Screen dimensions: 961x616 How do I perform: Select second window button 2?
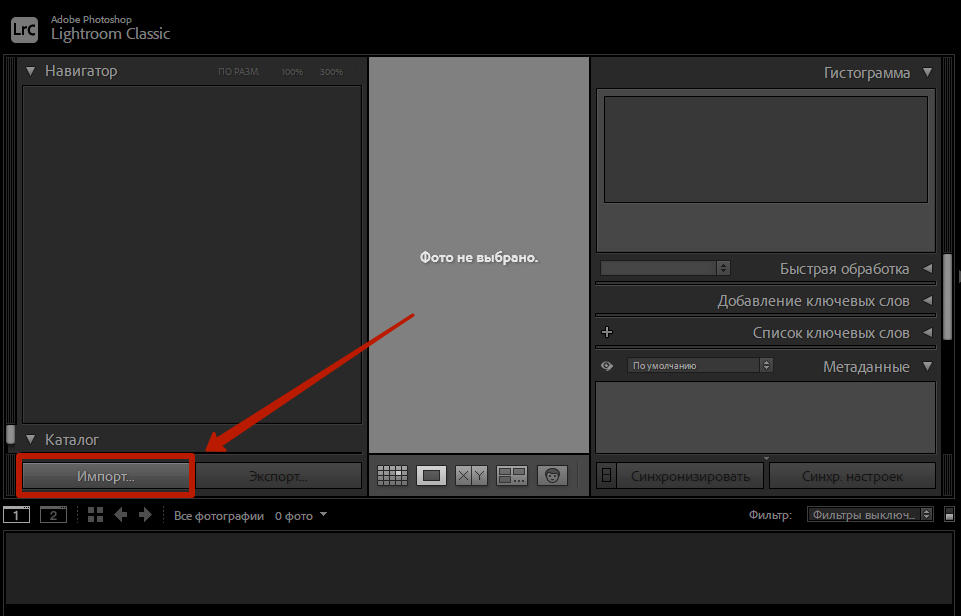point(53,515)
